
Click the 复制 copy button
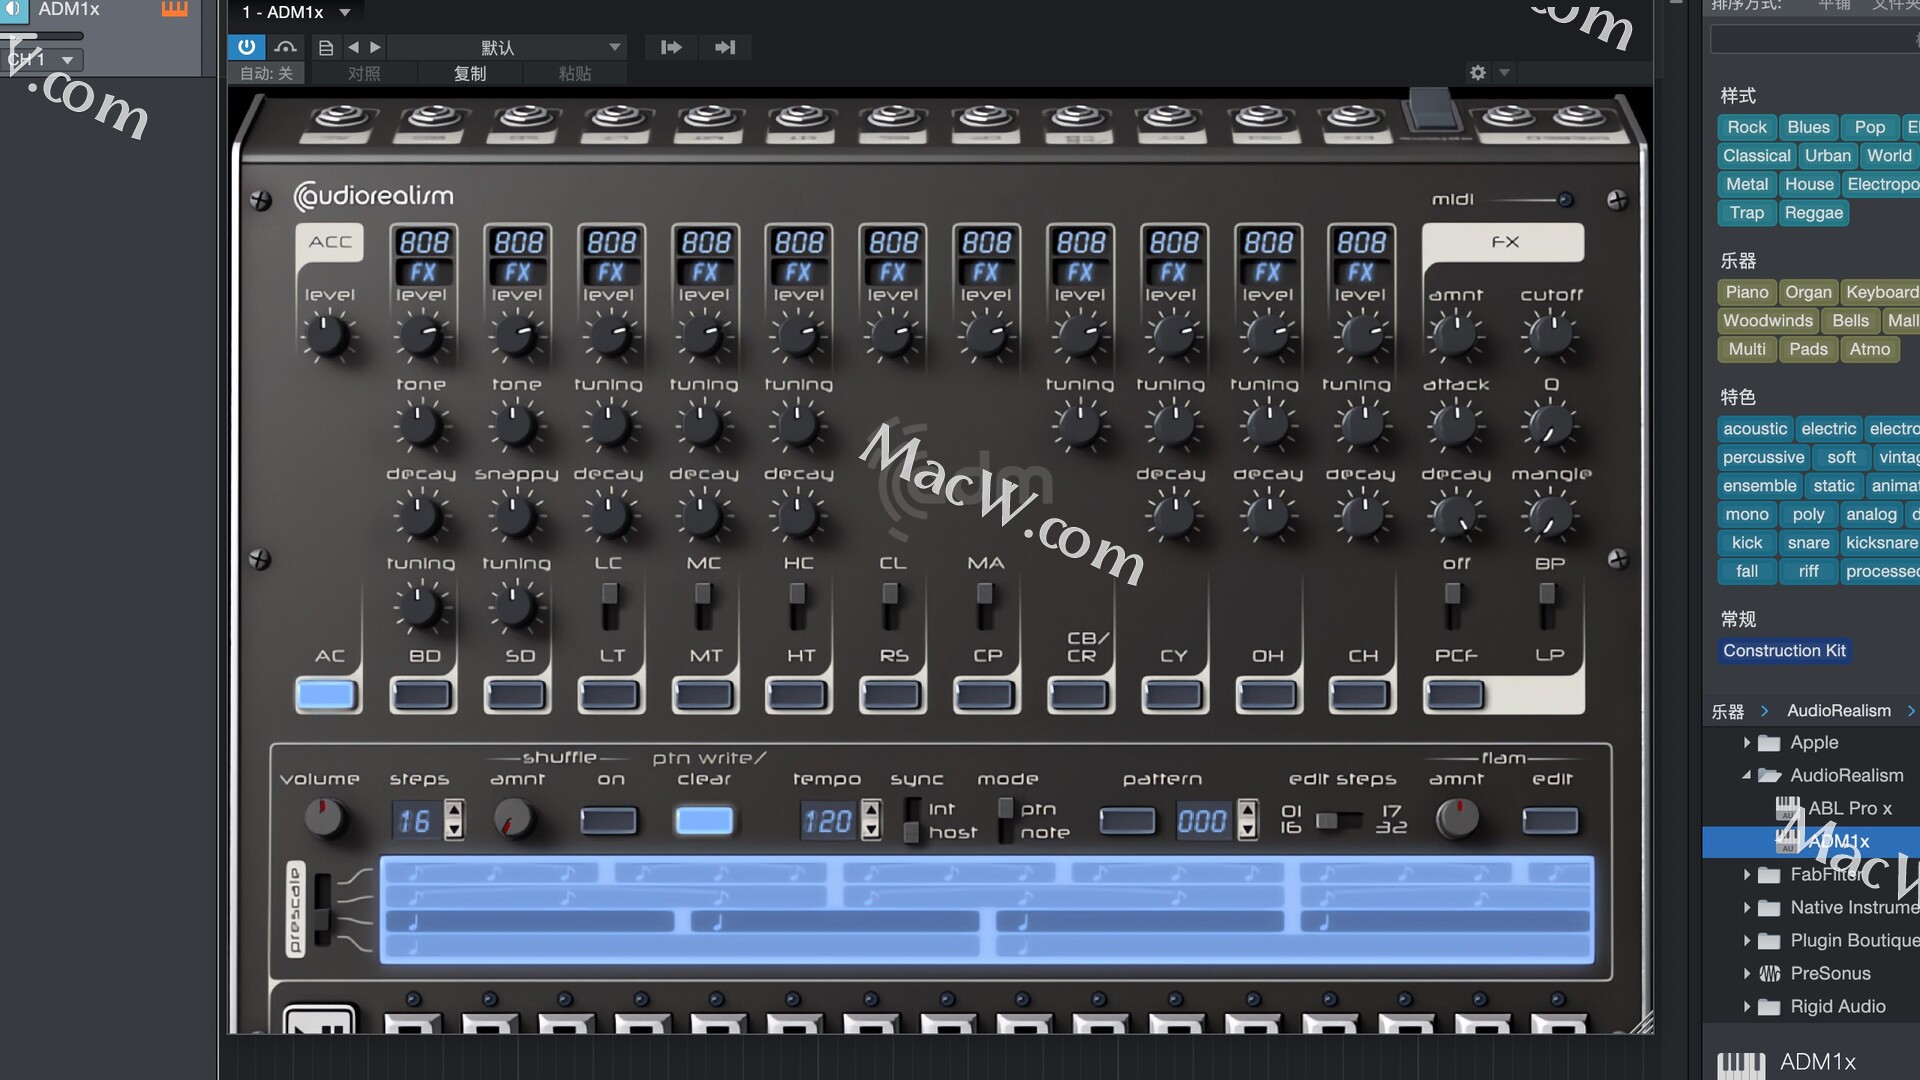click(x=470, y=74)
